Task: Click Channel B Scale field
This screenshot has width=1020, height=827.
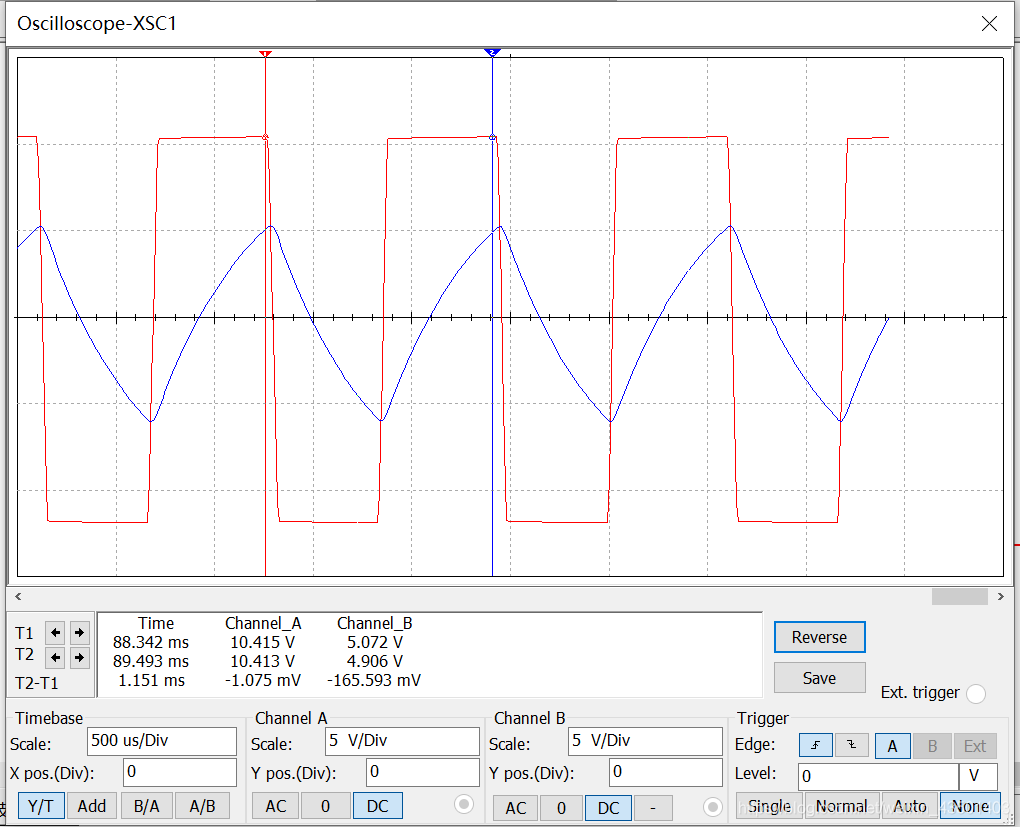Action: pyautogui.click(x=645, y=741)
